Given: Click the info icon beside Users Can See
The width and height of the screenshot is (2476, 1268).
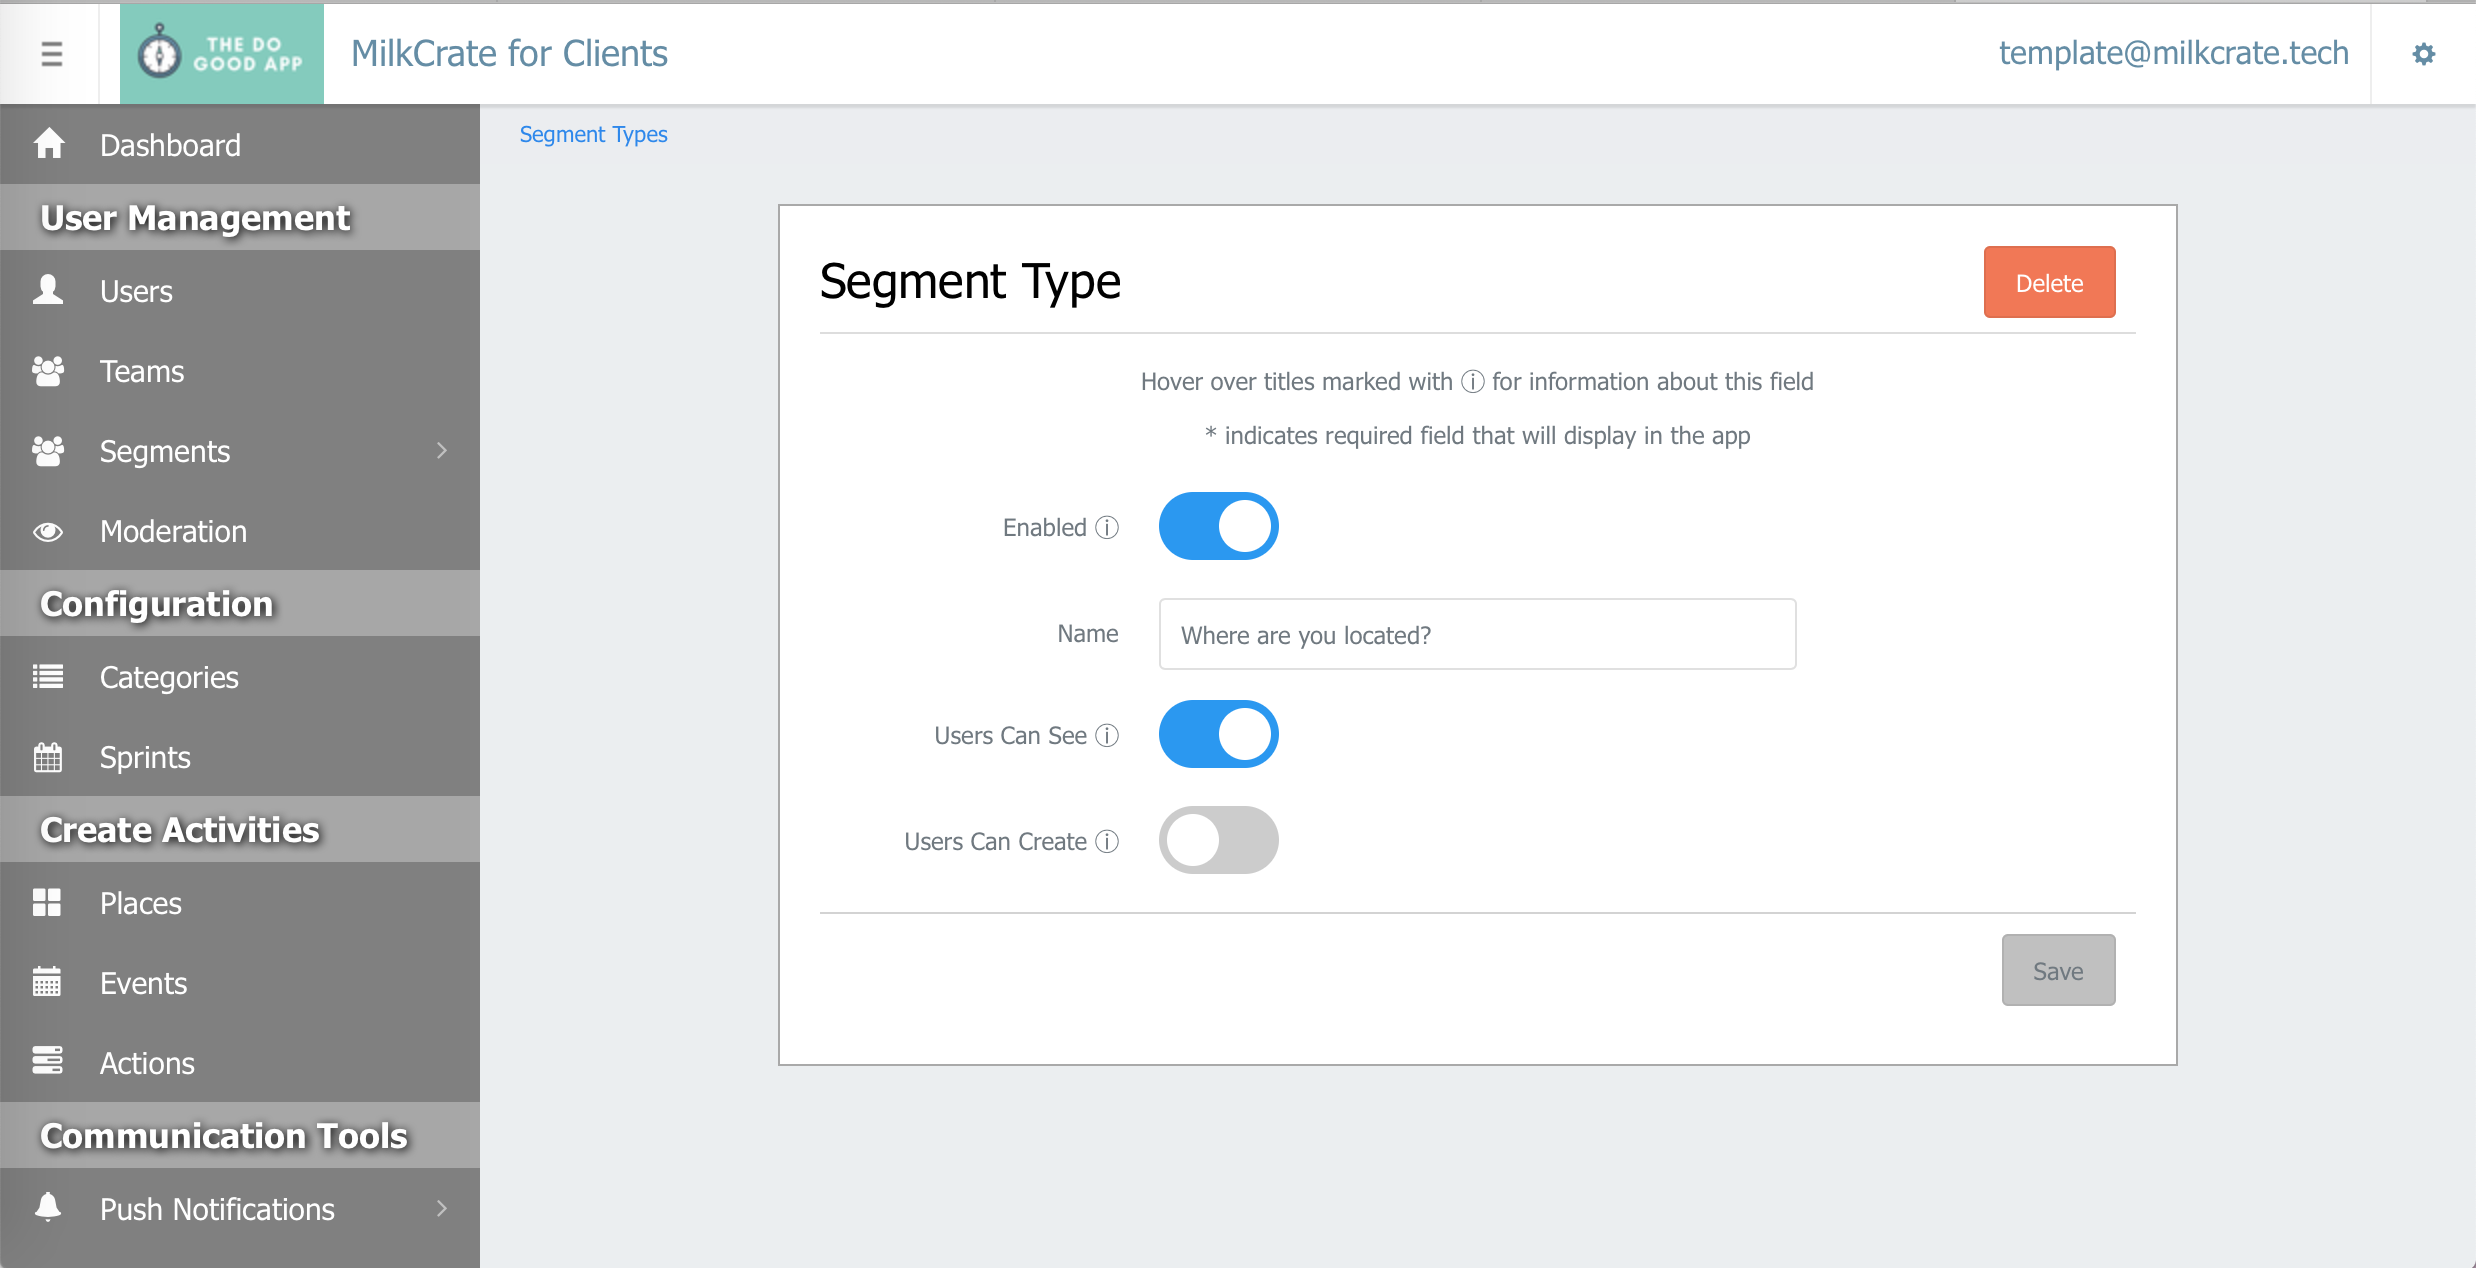Looking at the screenshot, I should 1107,735.
